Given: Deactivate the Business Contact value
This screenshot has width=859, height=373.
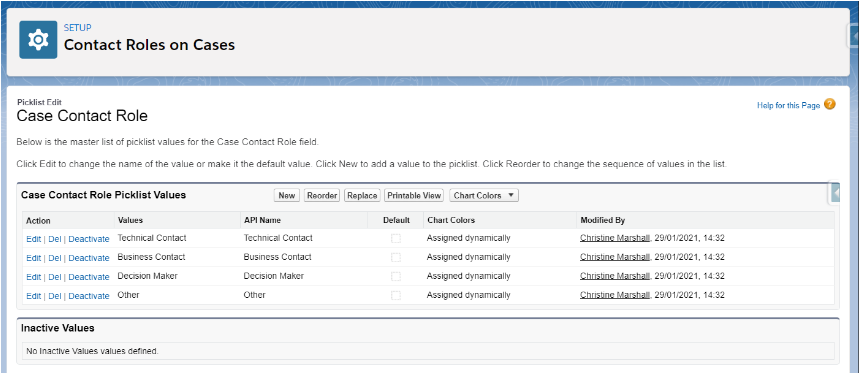Looking at the screenshot, I should 89,258.
